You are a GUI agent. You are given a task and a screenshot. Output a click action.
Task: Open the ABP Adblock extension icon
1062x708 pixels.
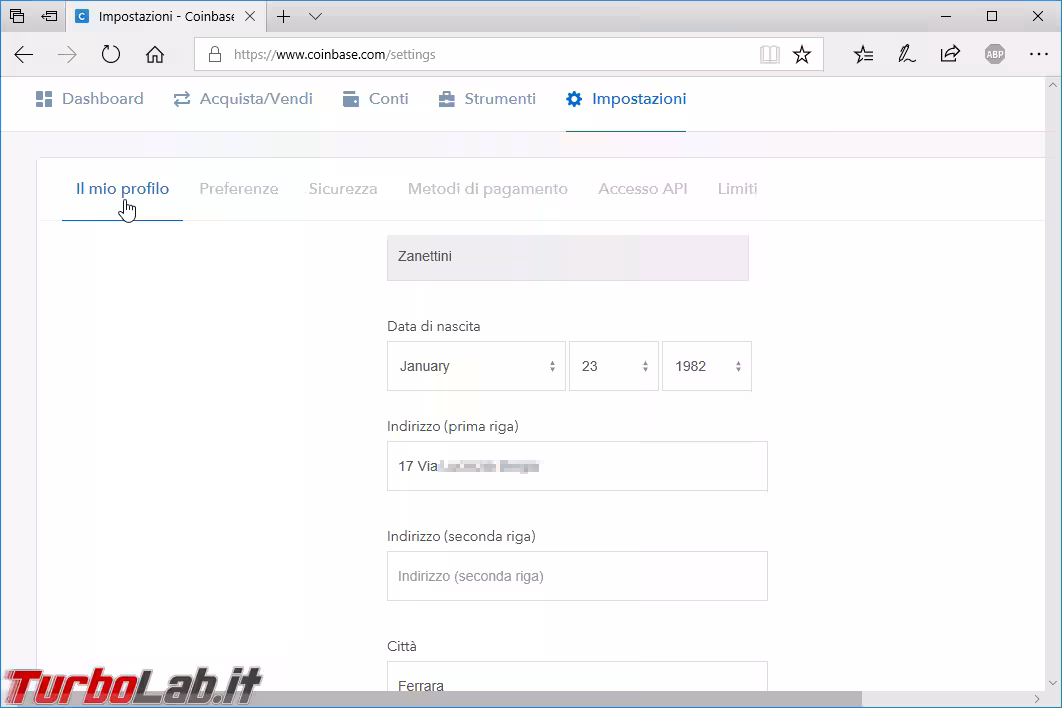click(x=994, y=55)
